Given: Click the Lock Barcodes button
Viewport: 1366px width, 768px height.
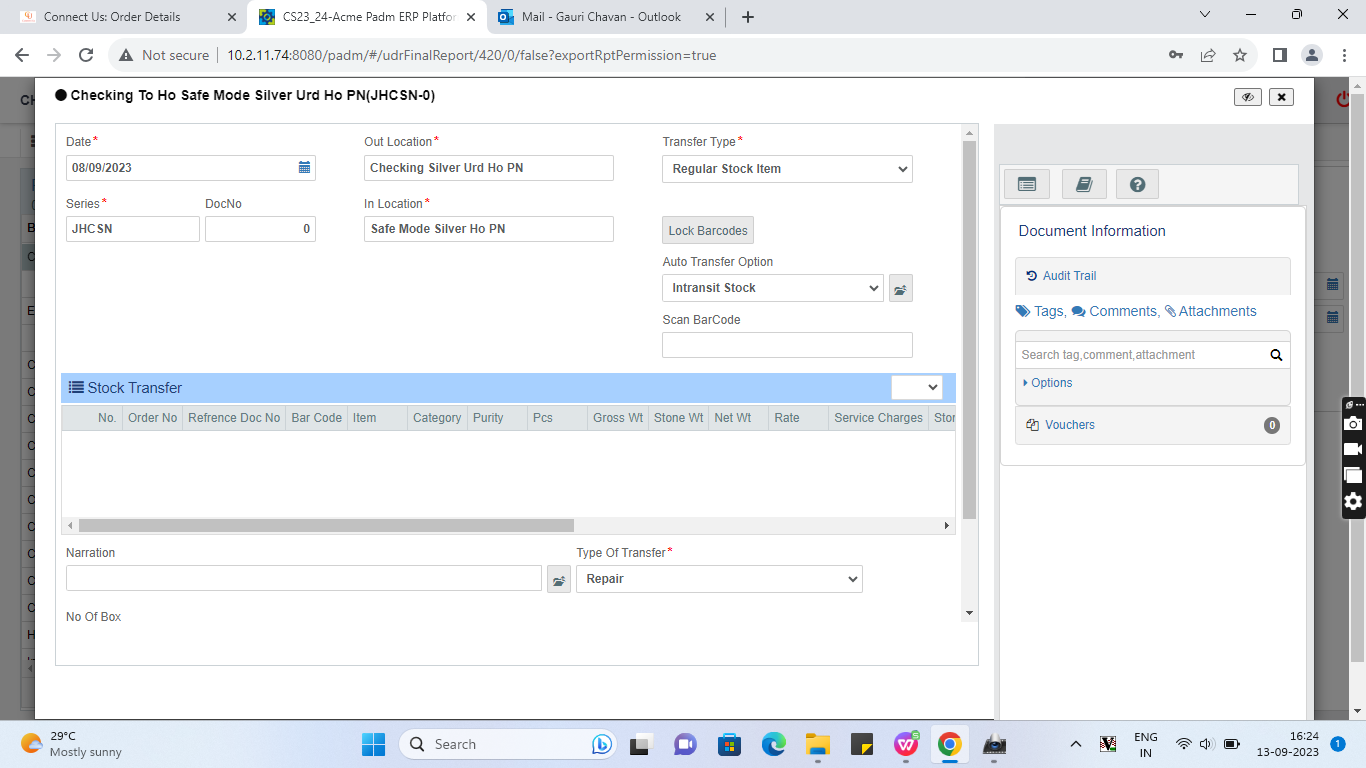Looking at the screenshot, I should (708, 230).
